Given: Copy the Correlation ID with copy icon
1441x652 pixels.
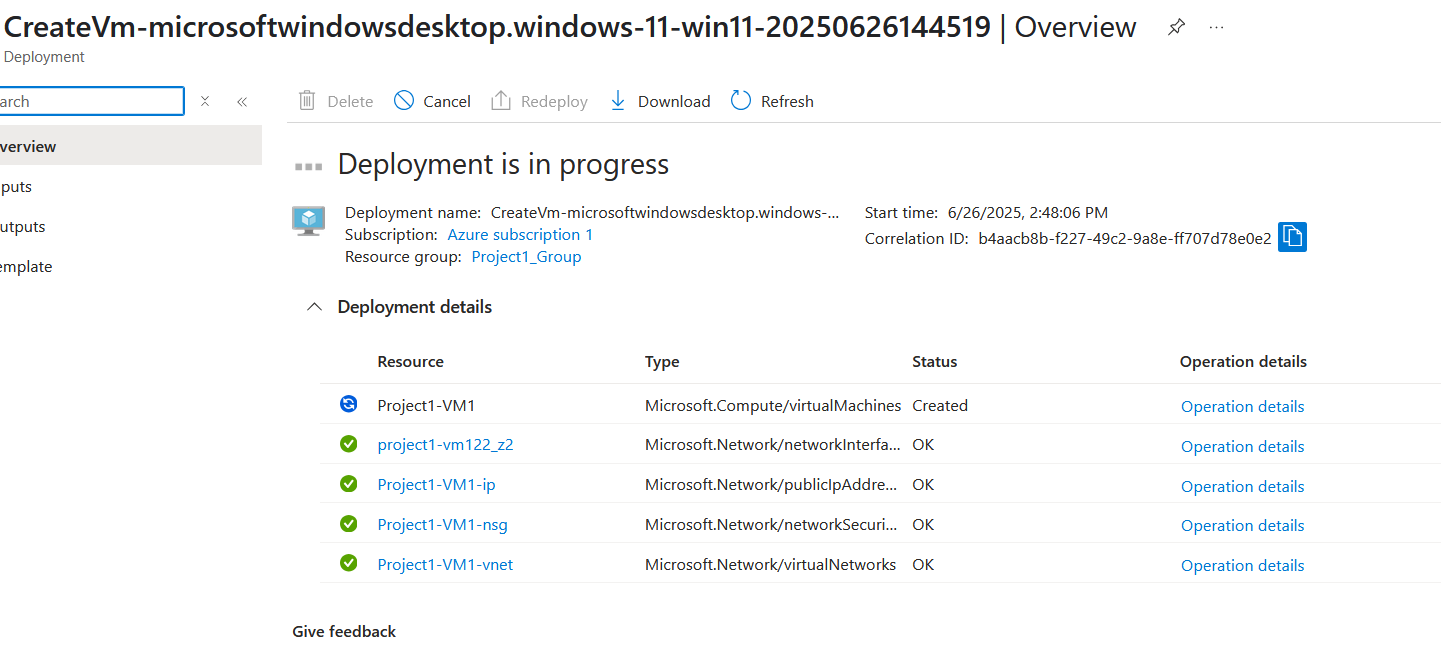Looking at the screenshot, I should [1293, 237].
